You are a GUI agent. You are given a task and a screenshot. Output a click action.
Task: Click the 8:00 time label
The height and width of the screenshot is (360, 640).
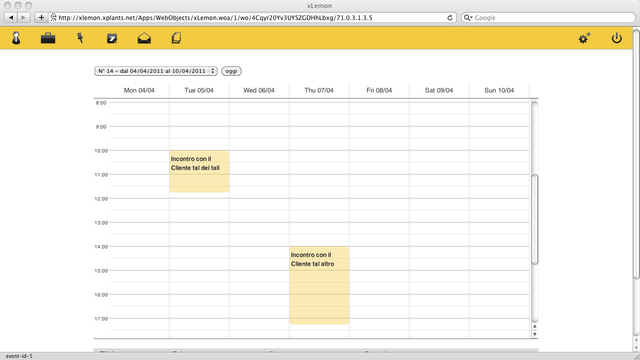pos(101,103)
